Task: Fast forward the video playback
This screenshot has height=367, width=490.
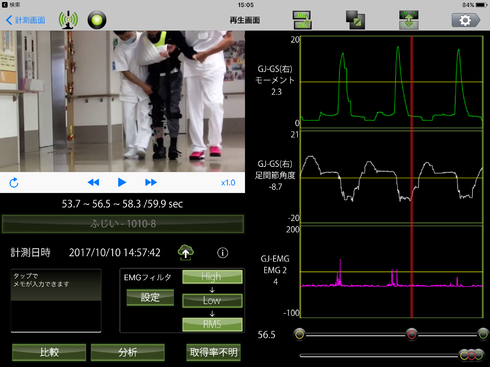Action: coord(151,182)
